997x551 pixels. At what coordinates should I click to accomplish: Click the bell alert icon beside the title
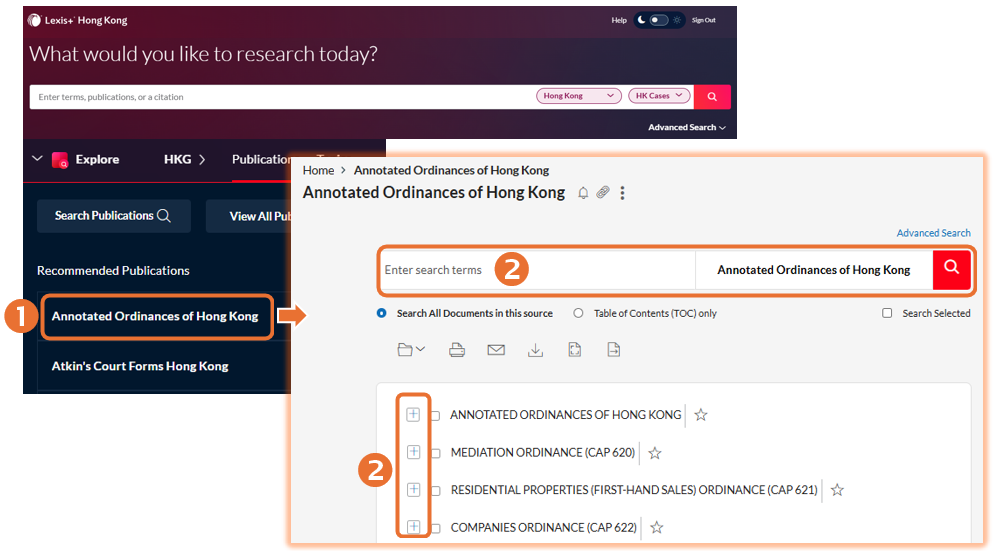coord(583,193)
